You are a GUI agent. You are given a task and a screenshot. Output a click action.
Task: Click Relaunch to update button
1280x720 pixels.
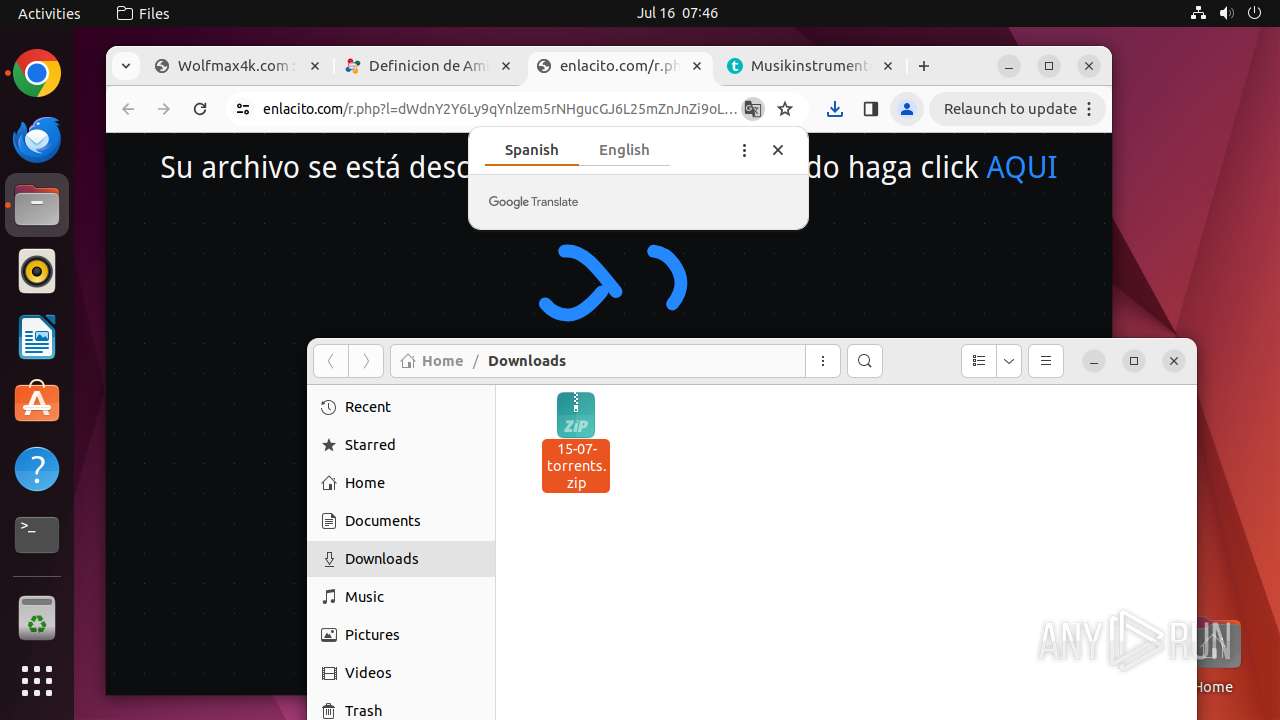(1018, 109)
